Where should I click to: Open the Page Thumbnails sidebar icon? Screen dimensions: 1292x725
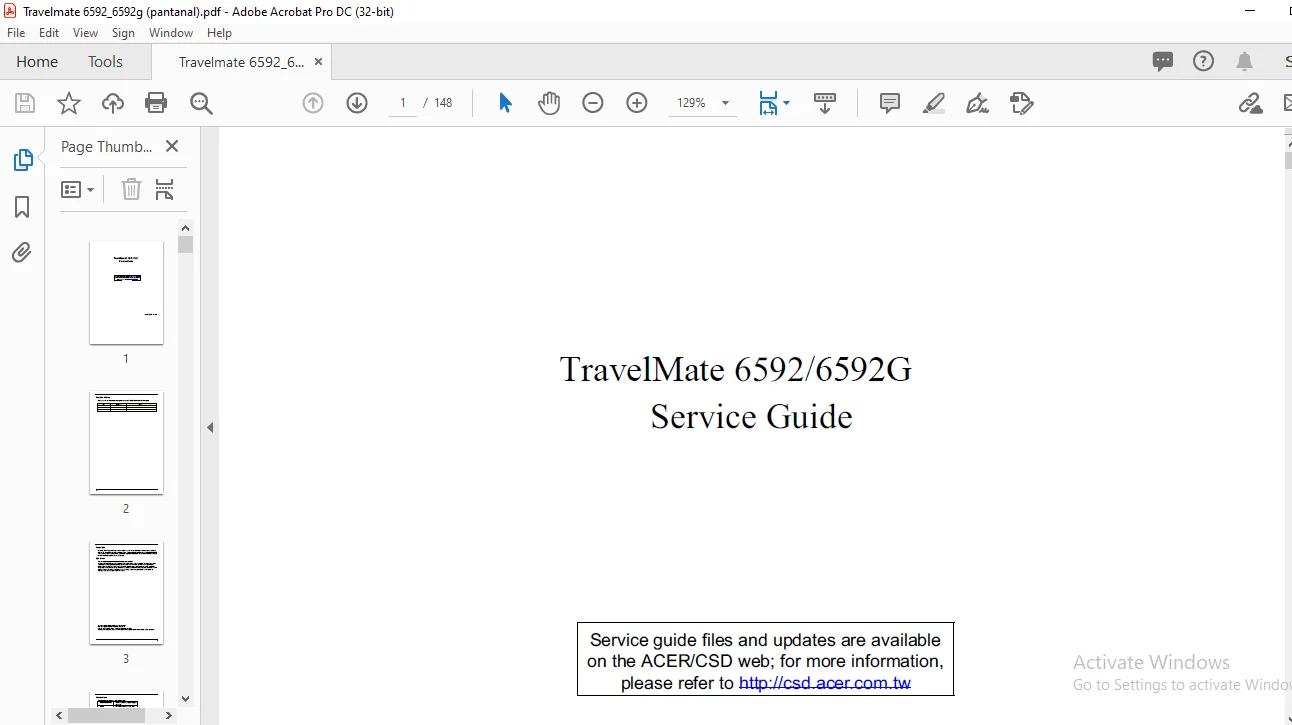tap(22, 160)
